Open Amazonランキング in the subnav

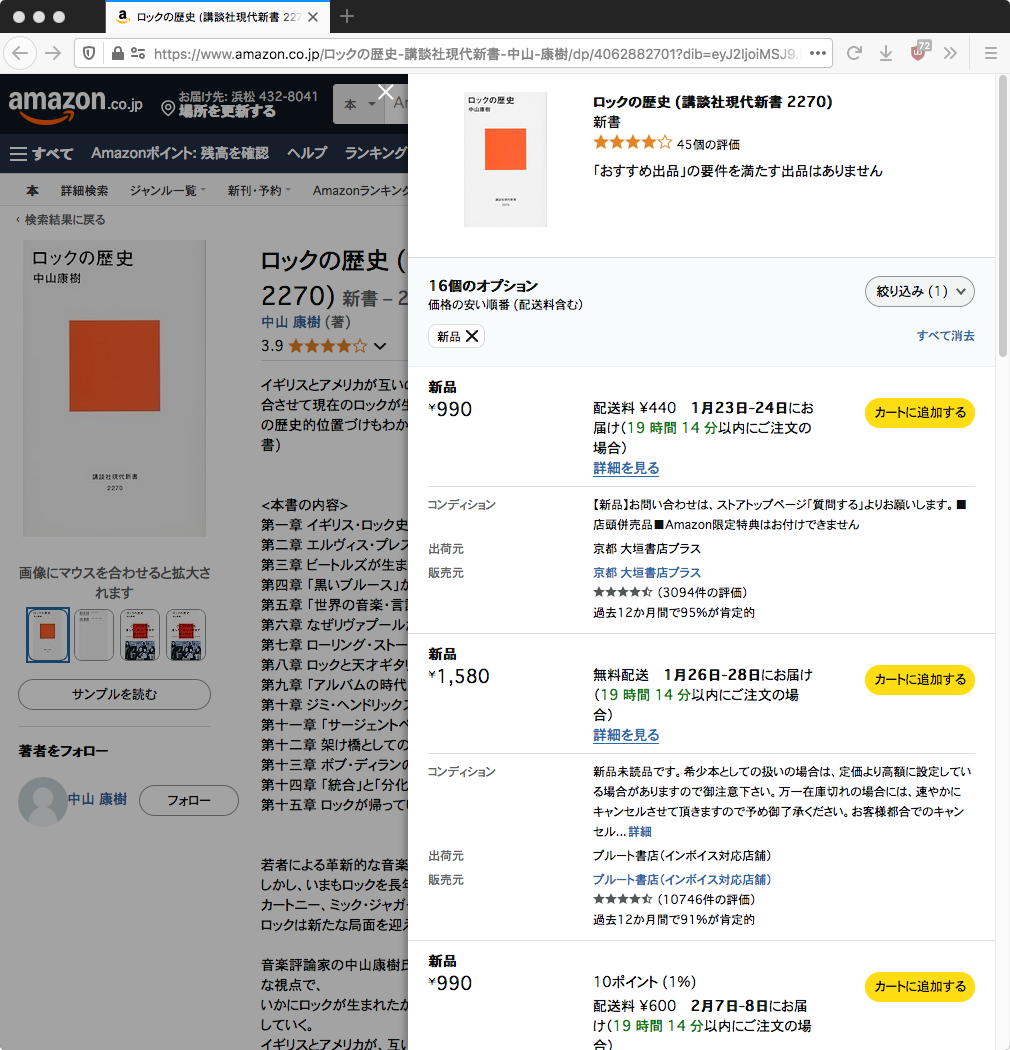tap(360, 191)
